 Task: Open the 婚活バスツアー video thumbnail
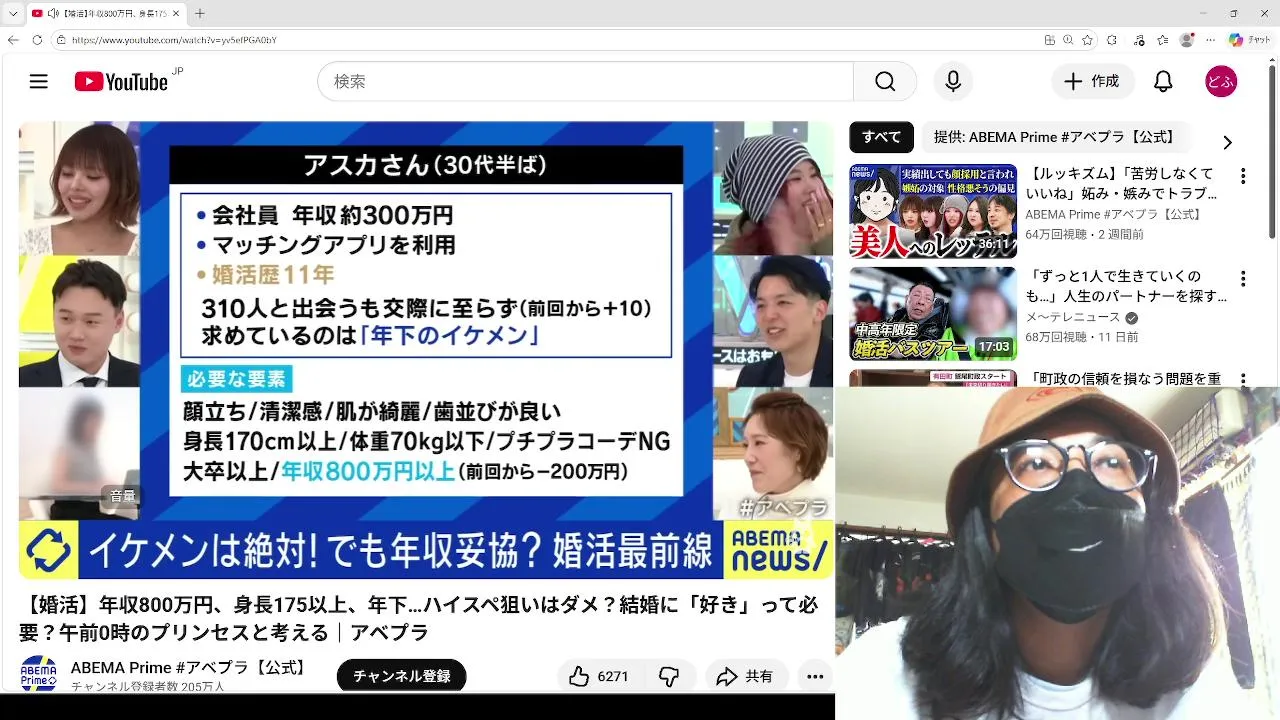point(933,314)
